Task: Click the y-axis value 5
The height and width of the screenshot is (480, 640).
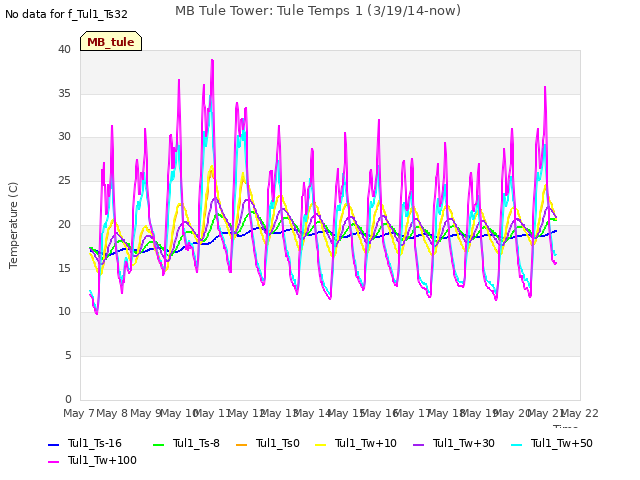Action: pos(68,356)
